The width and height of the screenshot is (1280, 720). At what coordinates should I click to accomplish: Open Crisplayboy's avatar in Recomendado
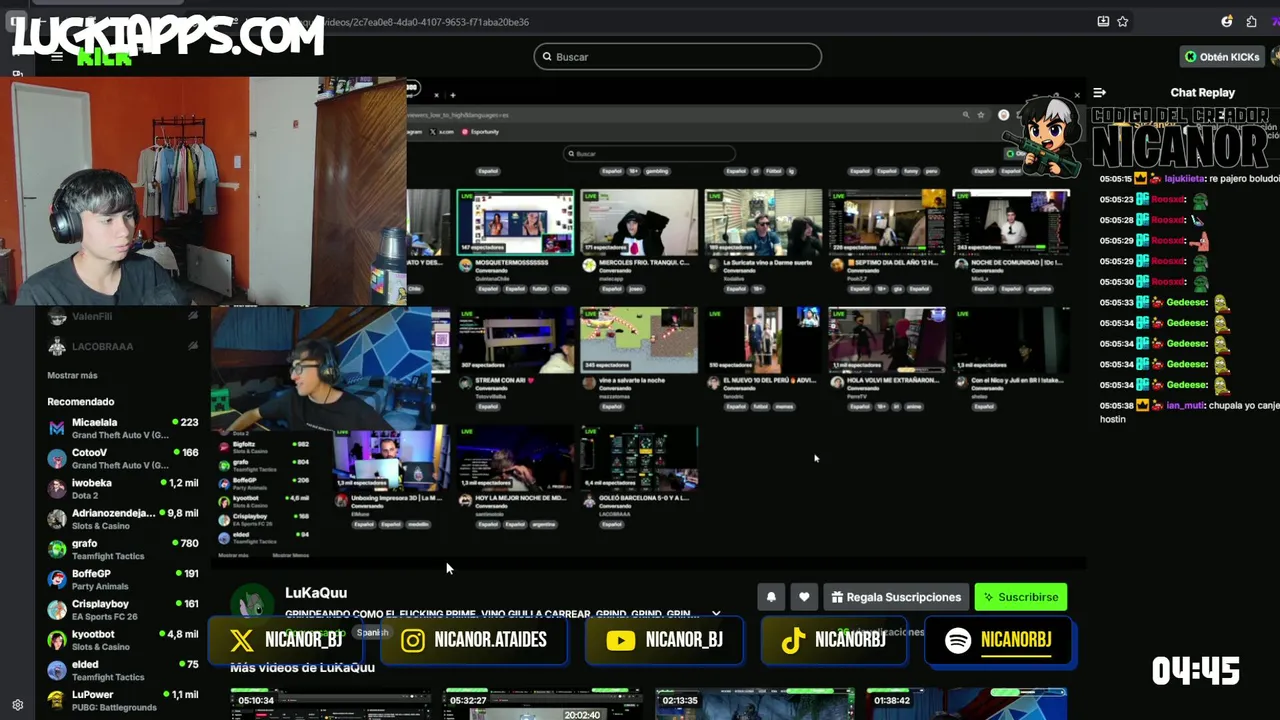[x=57, y=609]
